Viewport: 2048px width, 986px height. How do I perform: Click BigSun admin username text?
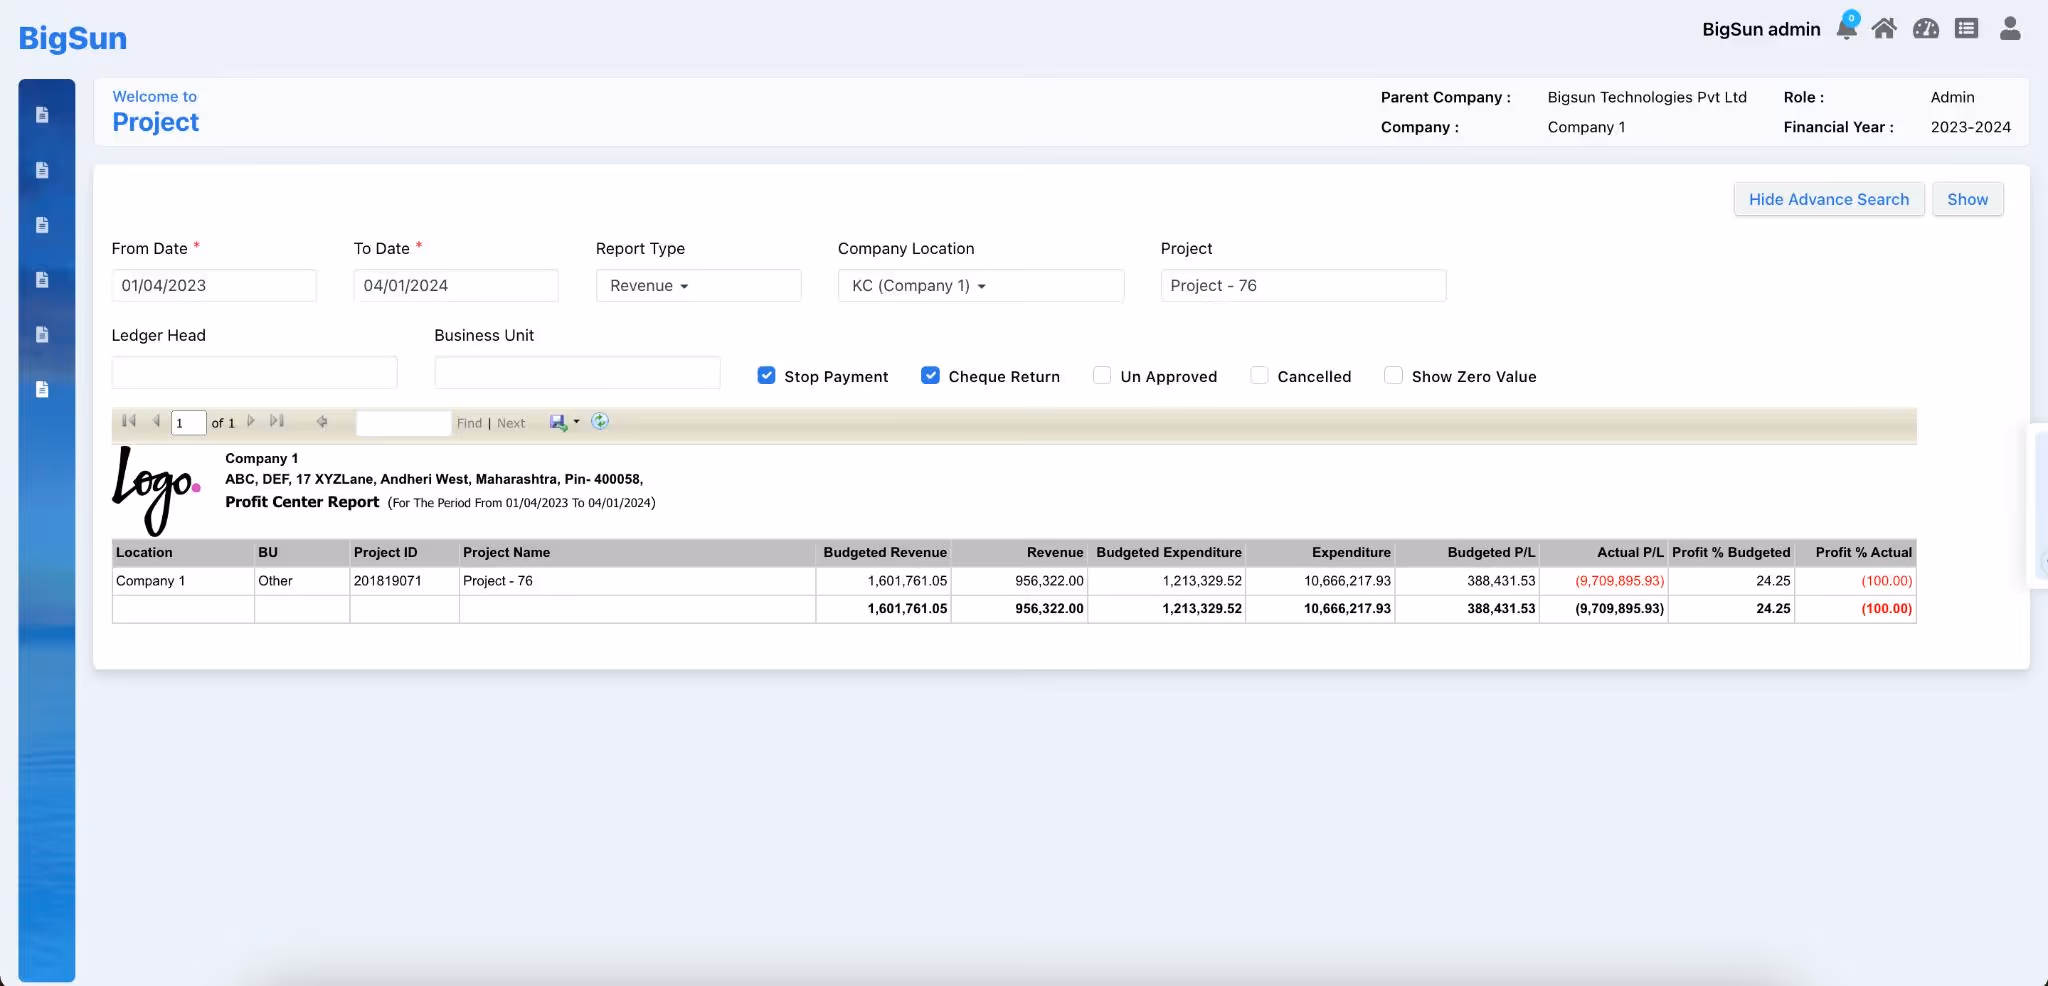[x=1761, y=29]
